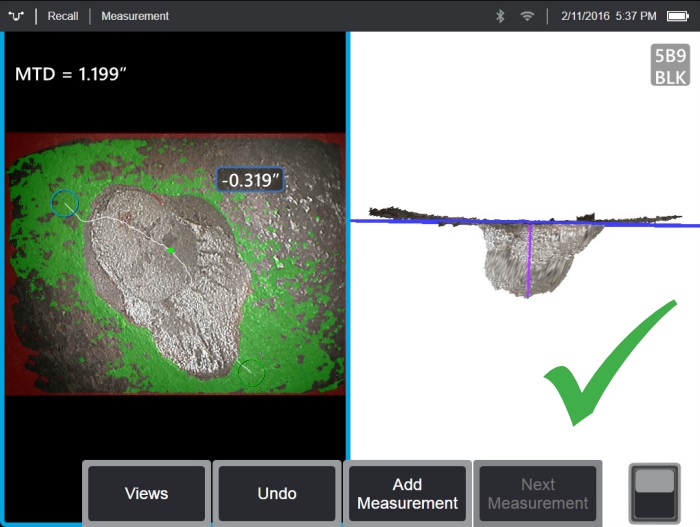Tap the green deepest-point marker dot
This screenshot has width=700, height=527.
coord(171,251)
